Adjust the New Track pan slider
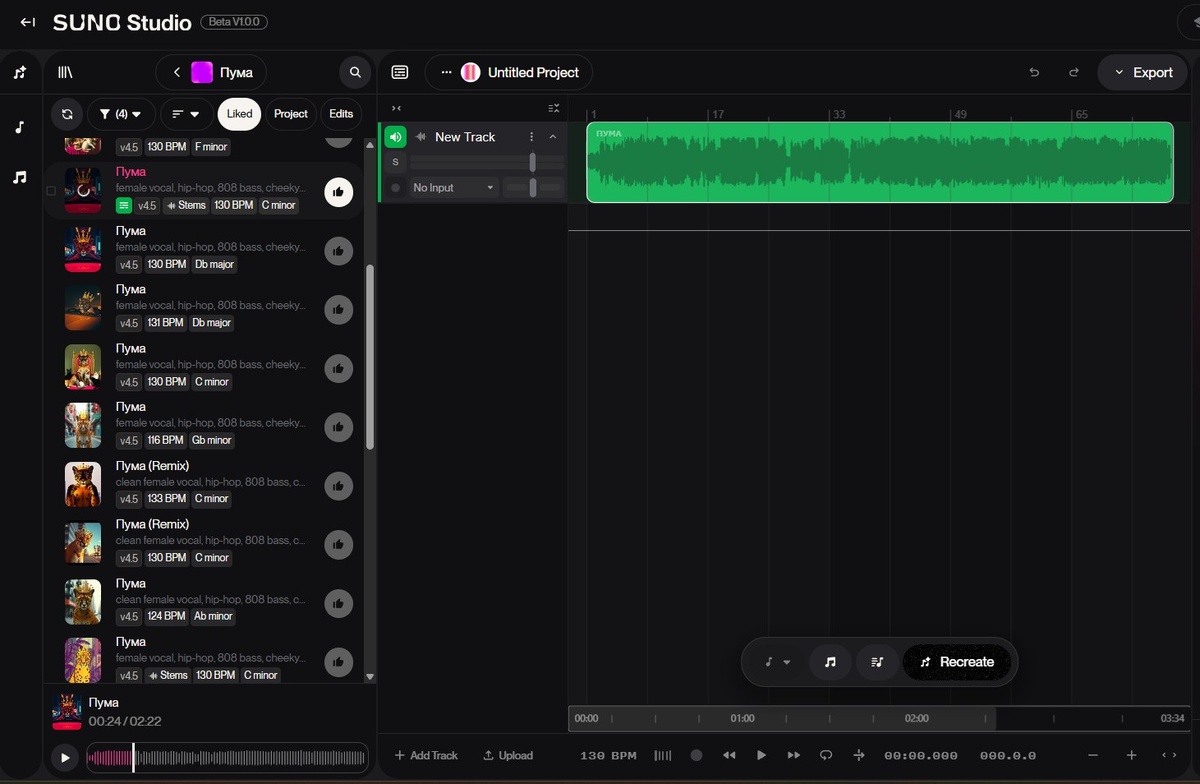The image size is (1200, 784). coord(533,187)
